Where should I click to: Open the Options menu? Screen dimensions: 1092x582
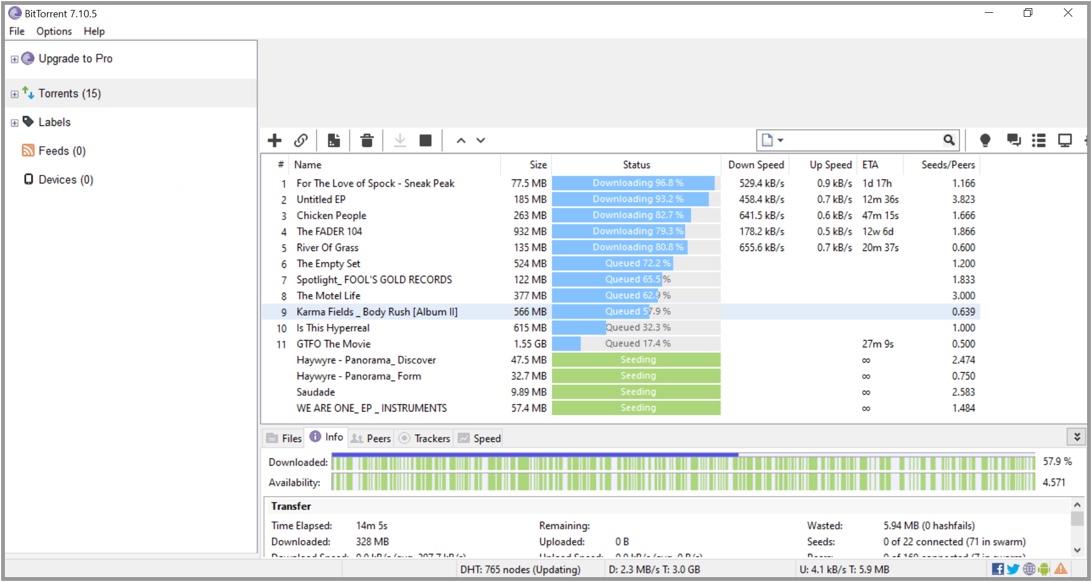(54, 31)
